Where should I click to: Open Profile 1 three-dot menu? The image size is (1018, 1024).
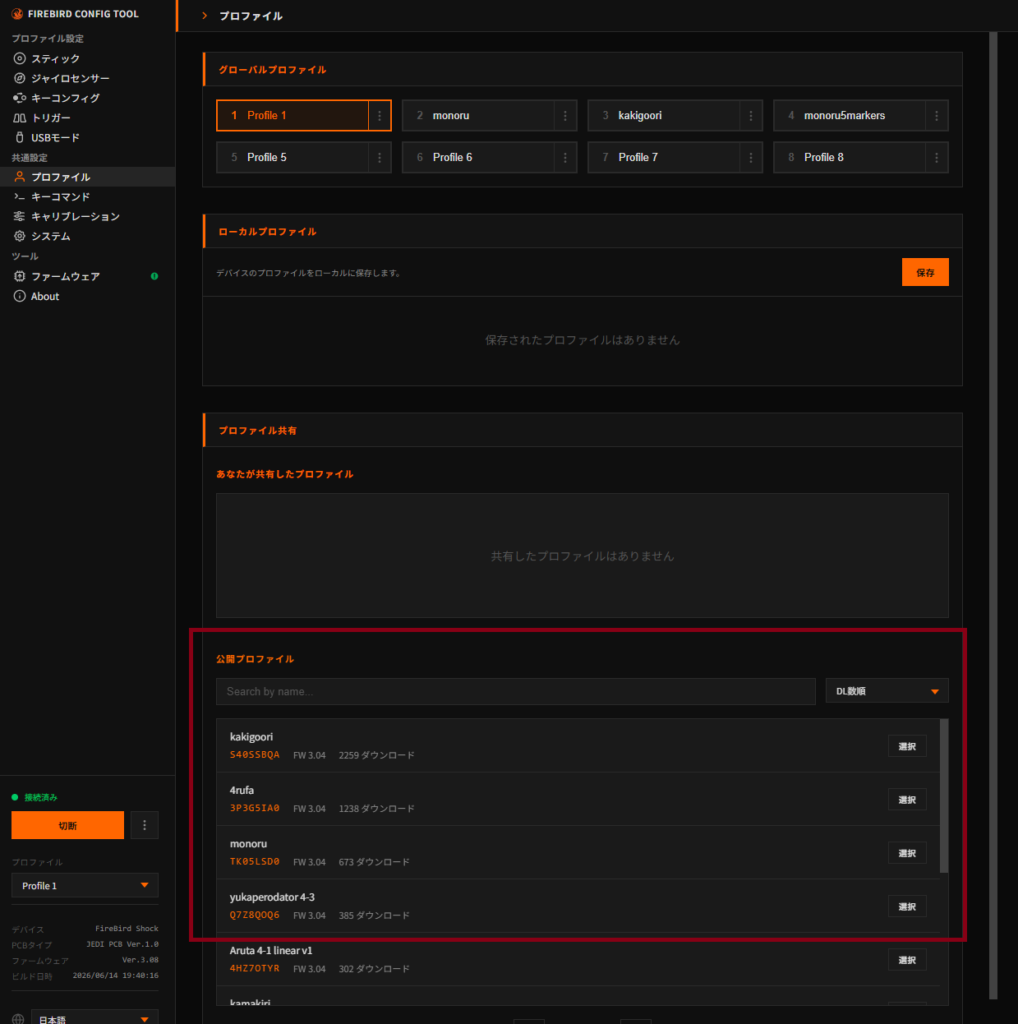pos(379,116)
